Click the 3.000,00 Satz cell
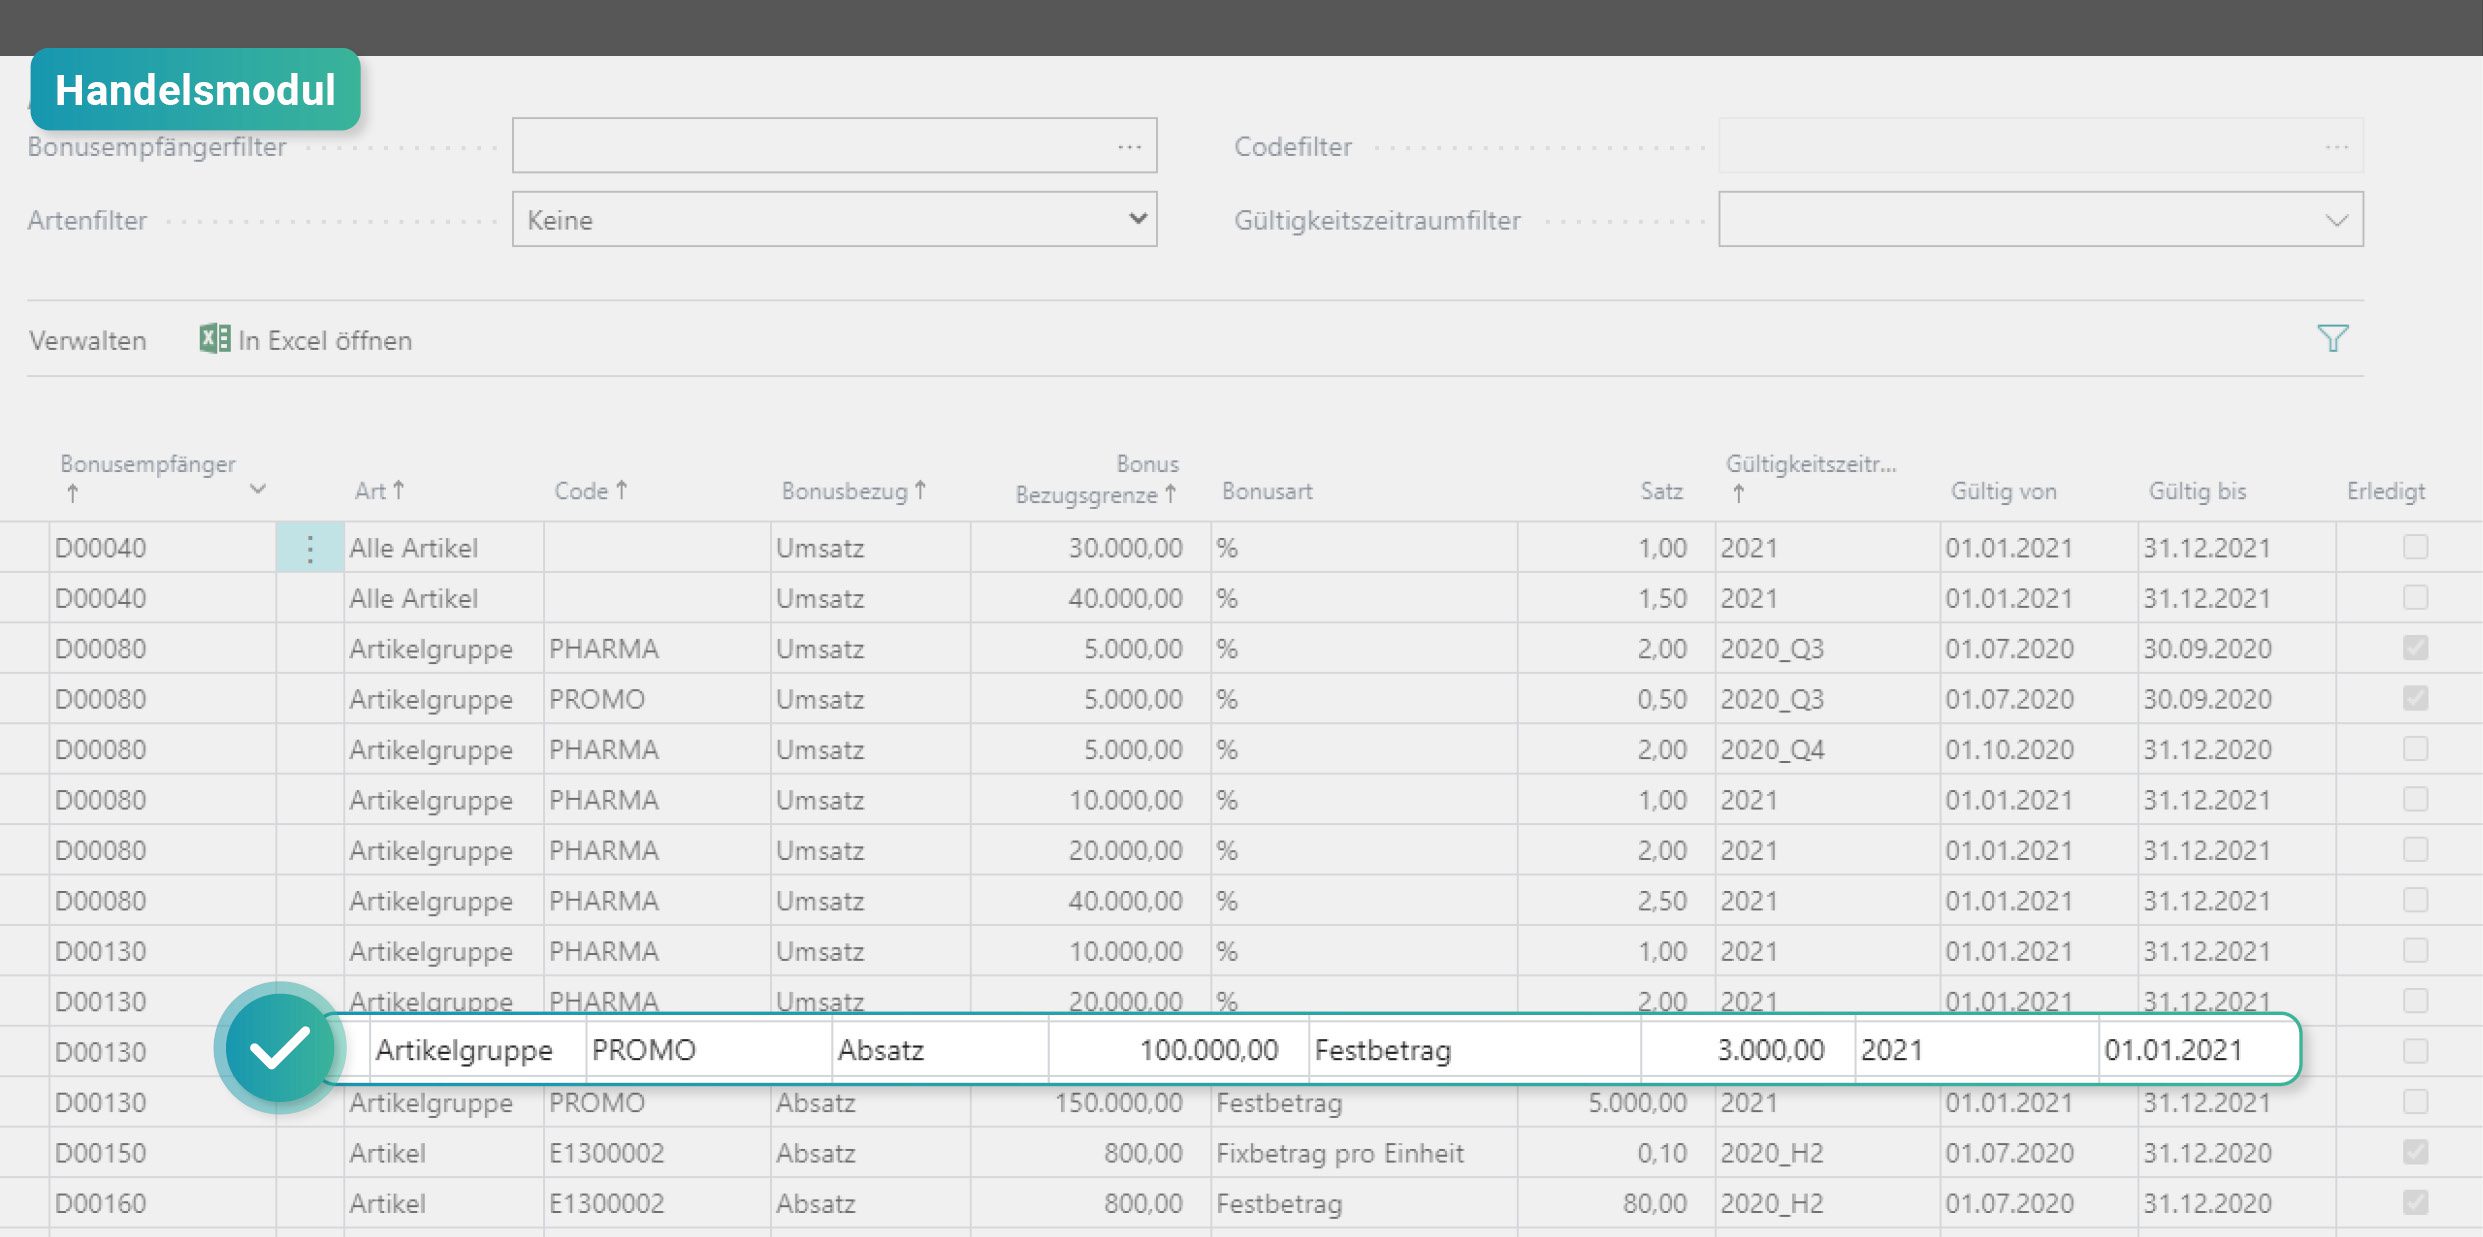 pos(1748,1050)
